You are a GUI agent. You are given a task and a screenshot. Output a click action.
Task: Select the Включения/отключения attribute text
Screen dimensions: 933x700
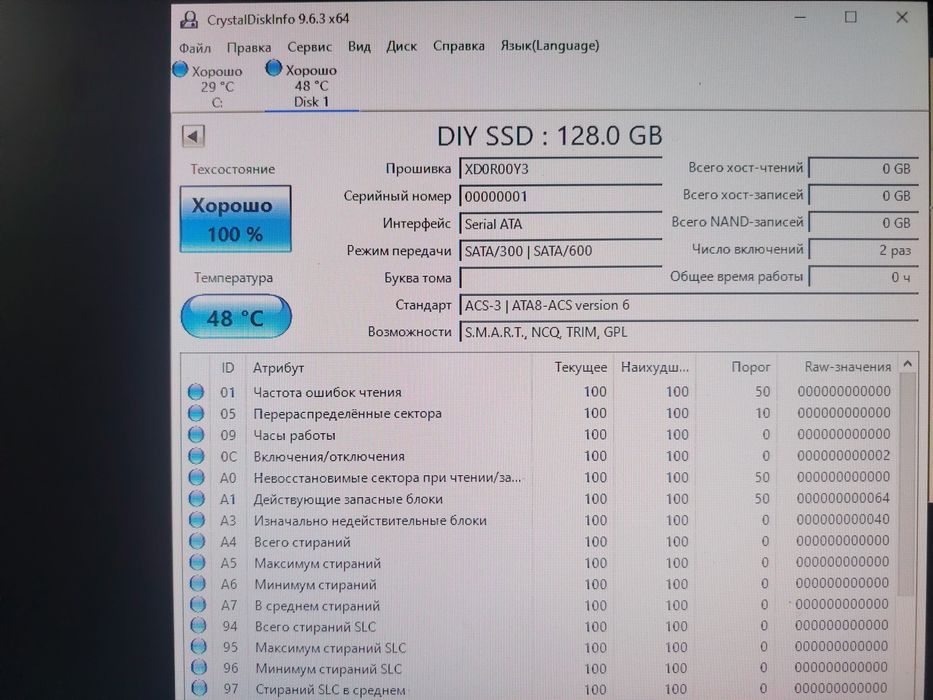pyautogui.click(x=329, y=457)
